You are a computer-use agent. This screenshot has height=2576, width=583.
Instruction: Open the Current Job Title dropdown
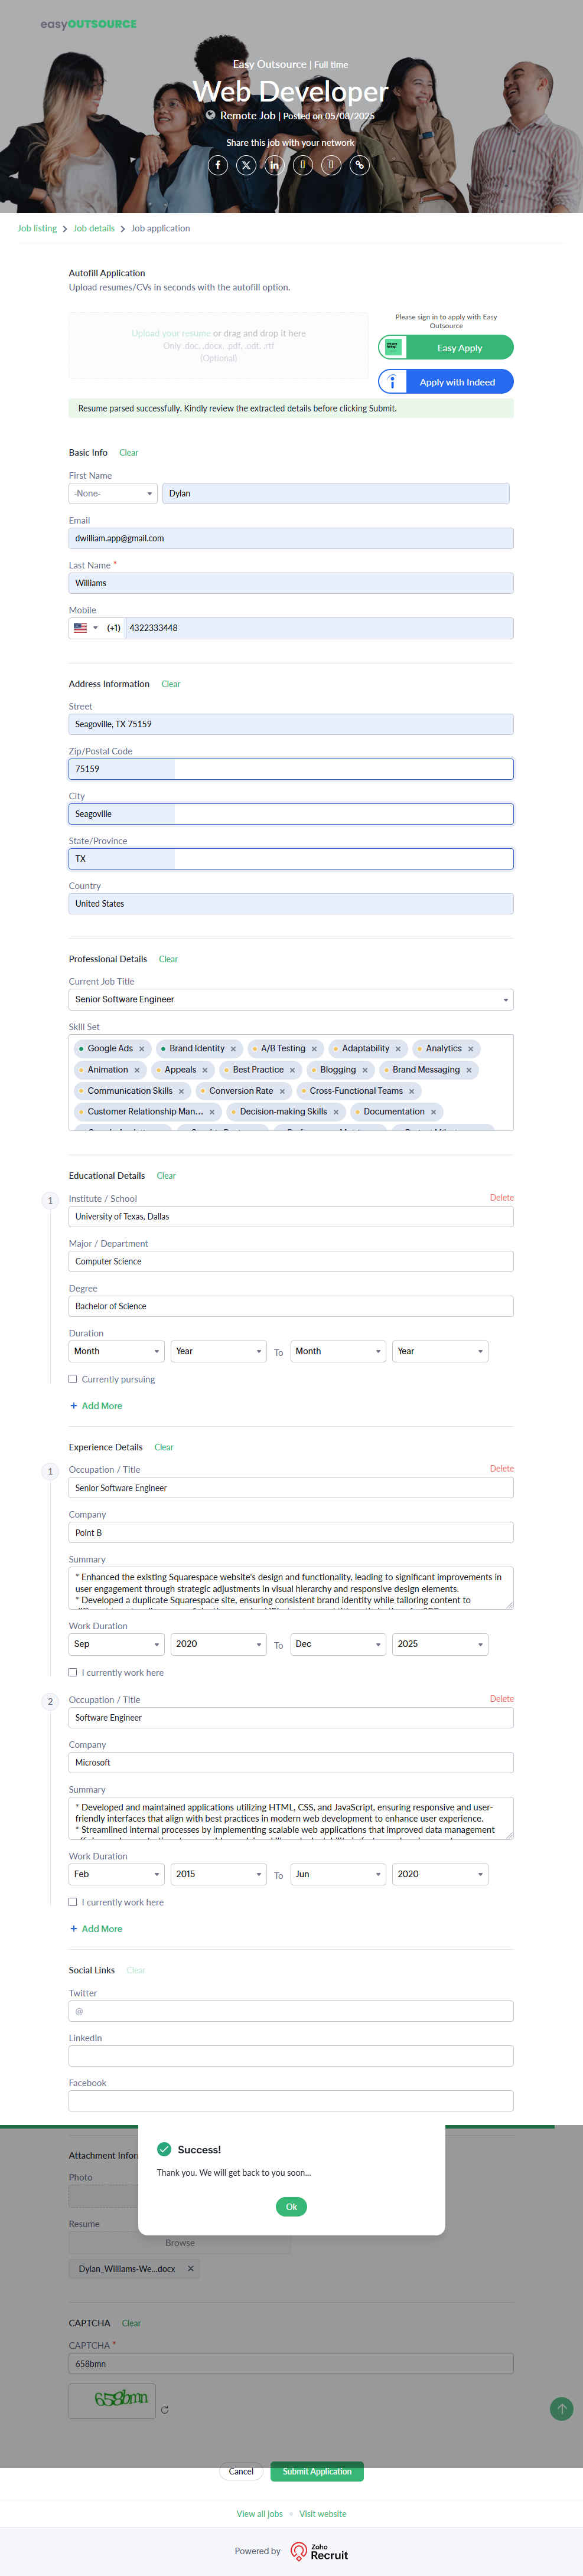(291, 999)
